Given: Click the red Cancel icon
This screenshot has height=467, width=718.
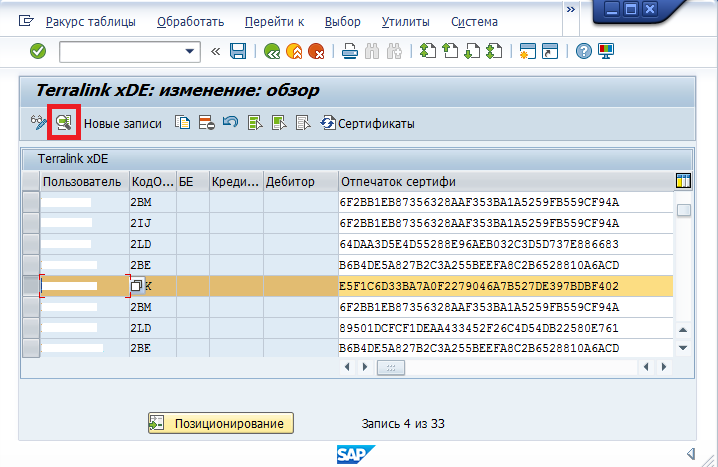Looking at the screenshot, I should coord(317,51).
